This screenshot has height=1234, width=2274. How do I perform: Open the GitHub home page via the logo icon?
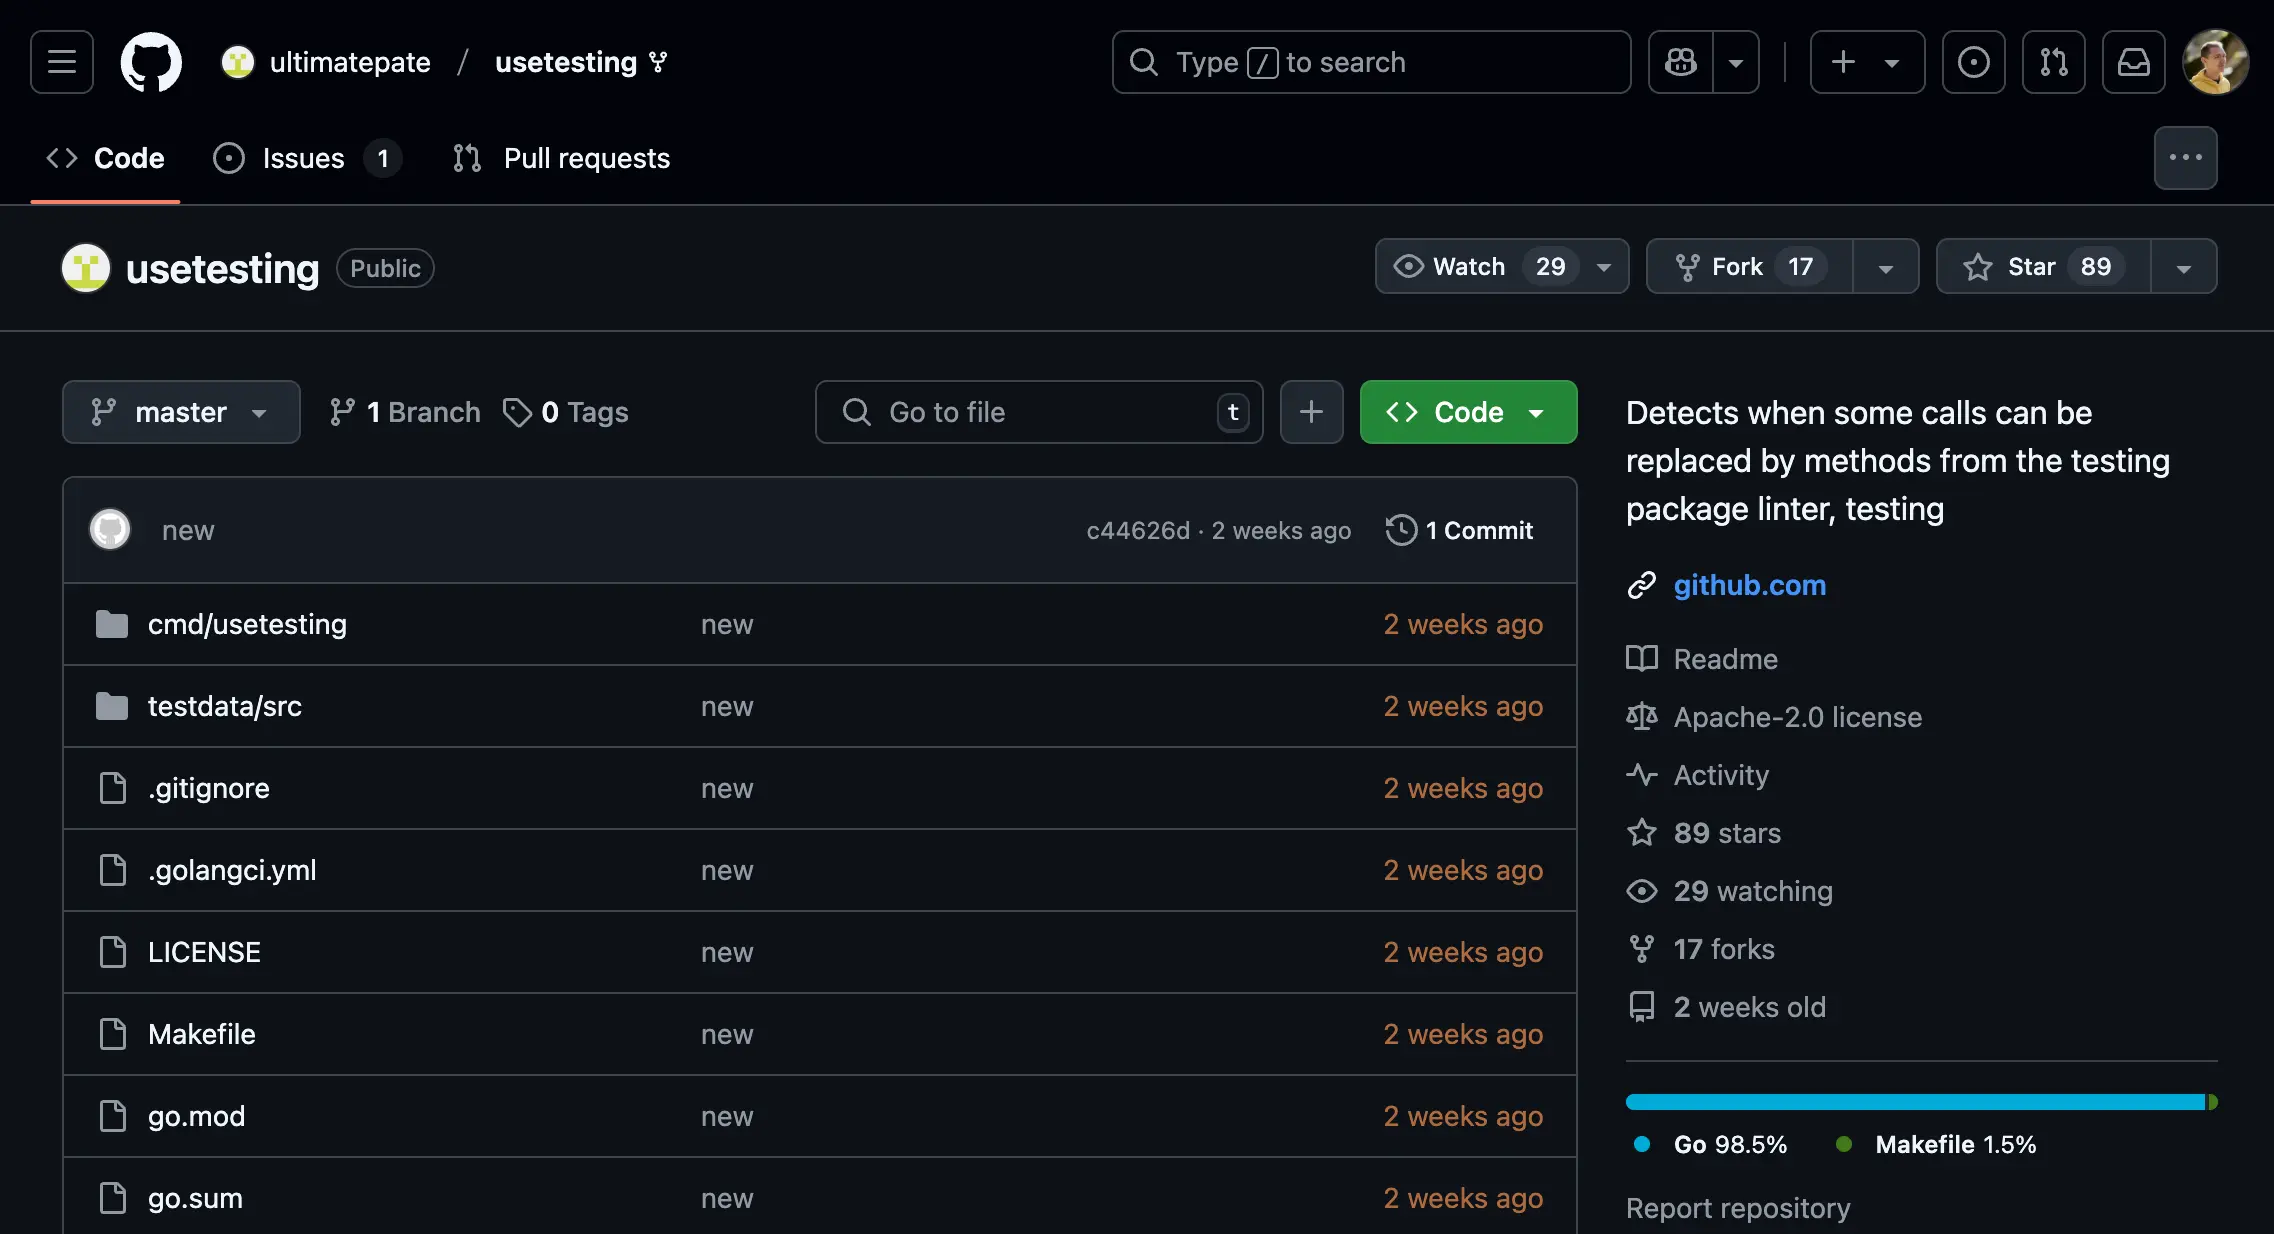coord(151,62)
